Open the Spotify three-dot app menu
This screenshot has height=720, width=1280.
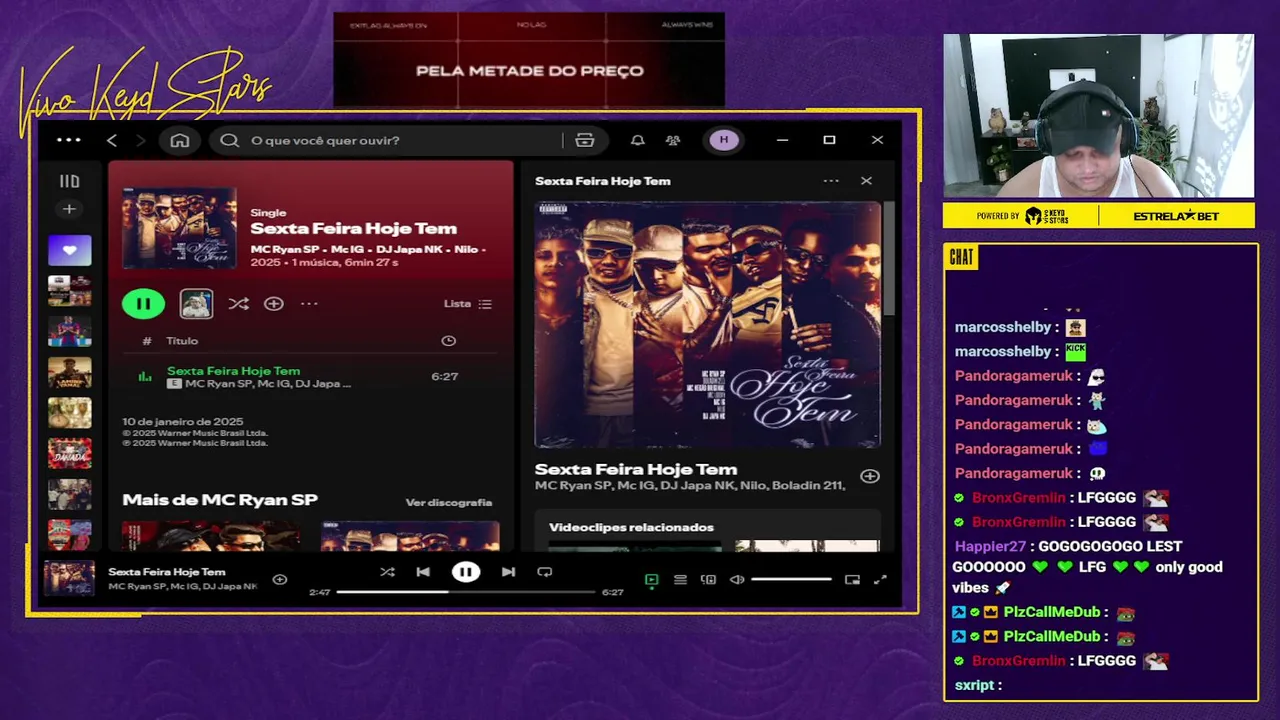[x=69, y=140]
